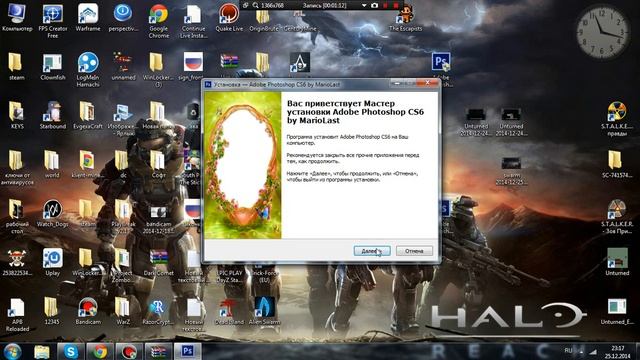Switch to Photoshop installer taskbar button
This screenshot has height=360, width=640.
188,351
